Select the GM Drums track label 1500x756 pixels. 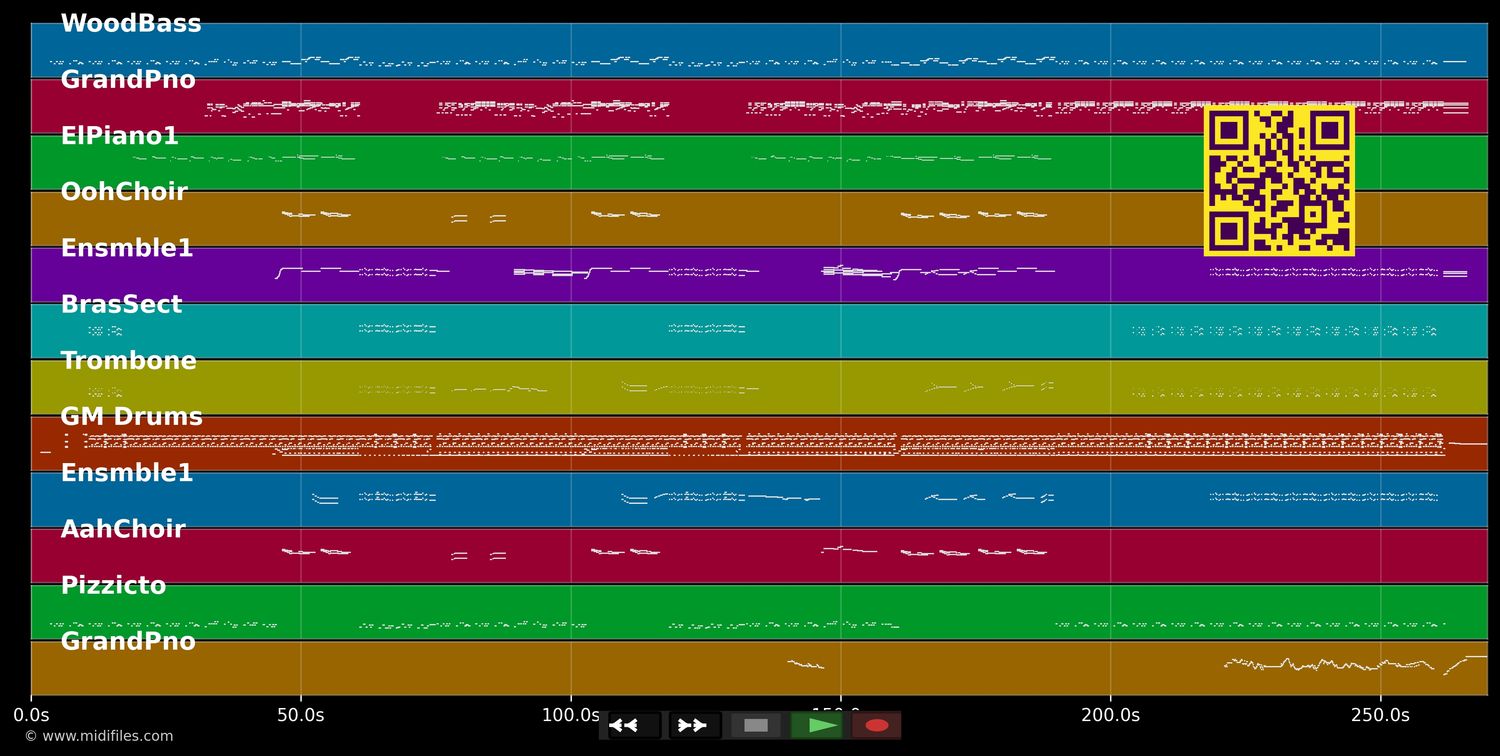click(131, 417)
